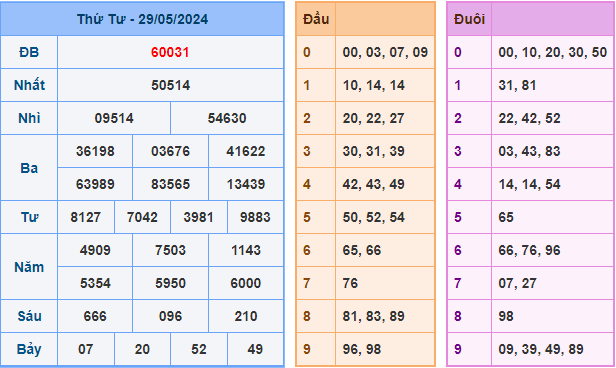Select the Sáu prize number 666
The image size is (616, 368).
(95, 316)
